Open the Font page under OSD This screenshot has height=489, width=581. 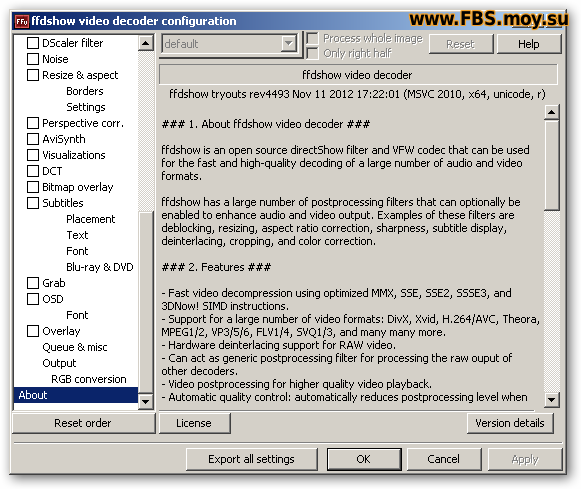point(77,315)
